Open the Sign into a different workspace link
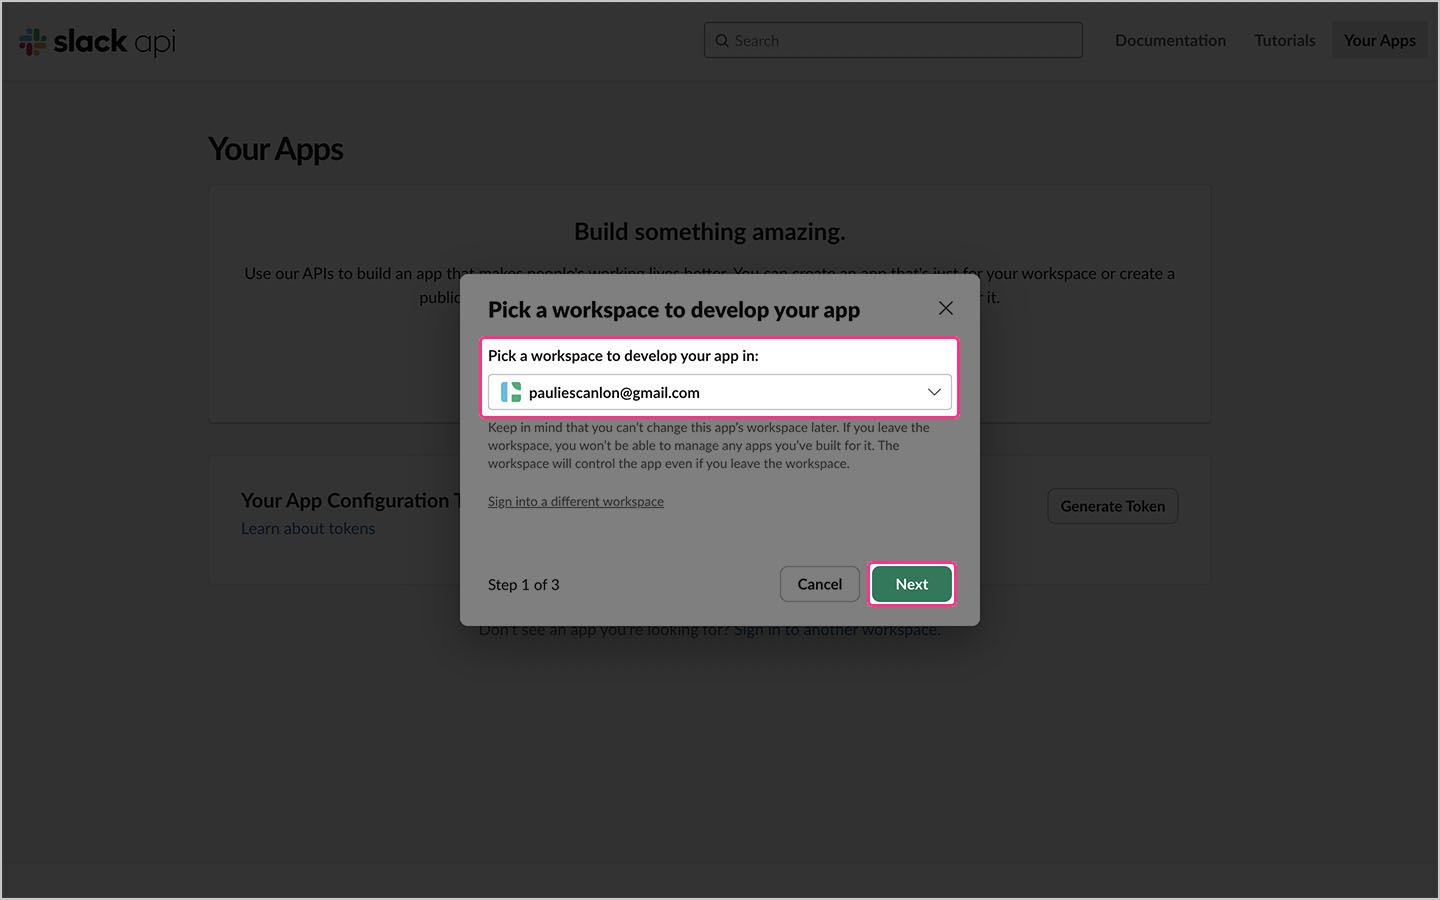 pyautogui.click(x=575, y=501)
